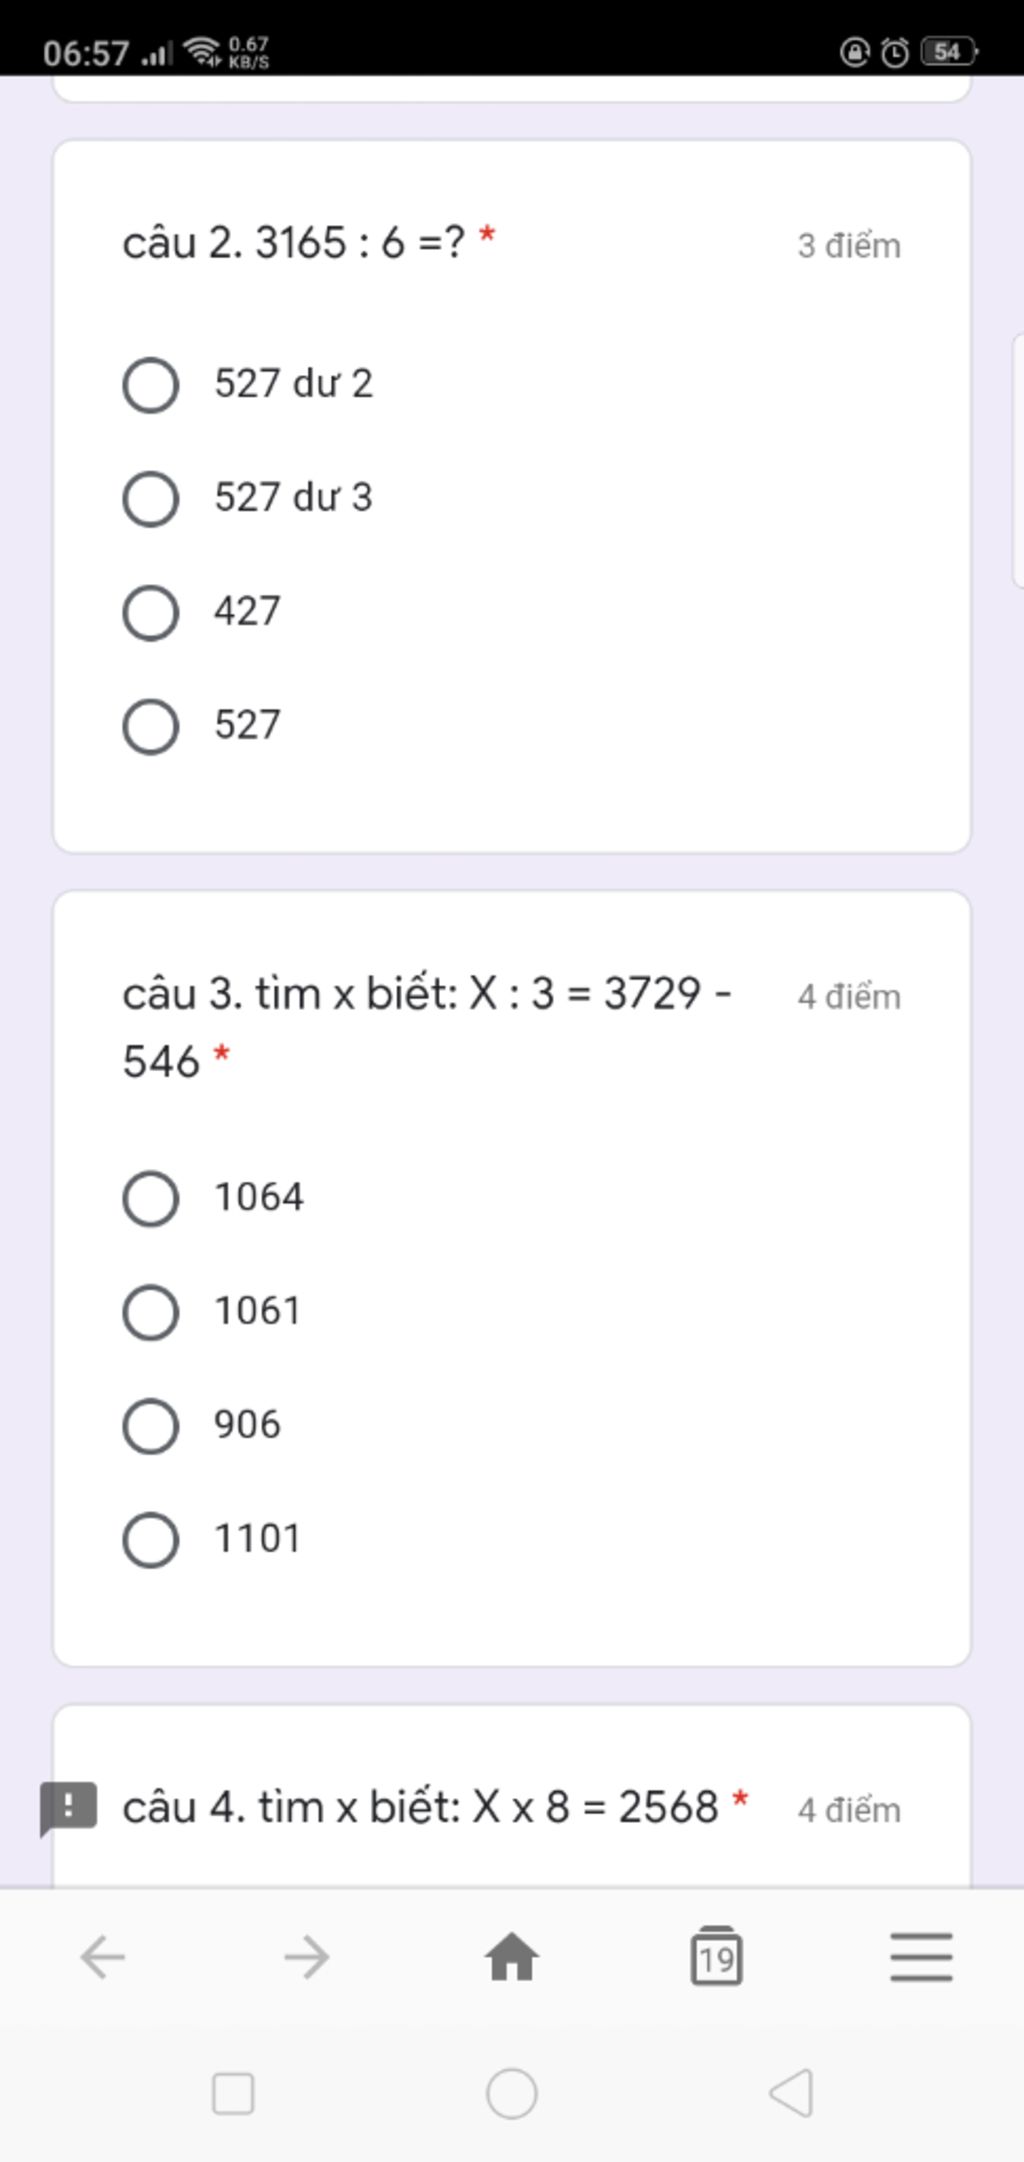Select answer 1061 for câu 3

[x=151, y=1312]
